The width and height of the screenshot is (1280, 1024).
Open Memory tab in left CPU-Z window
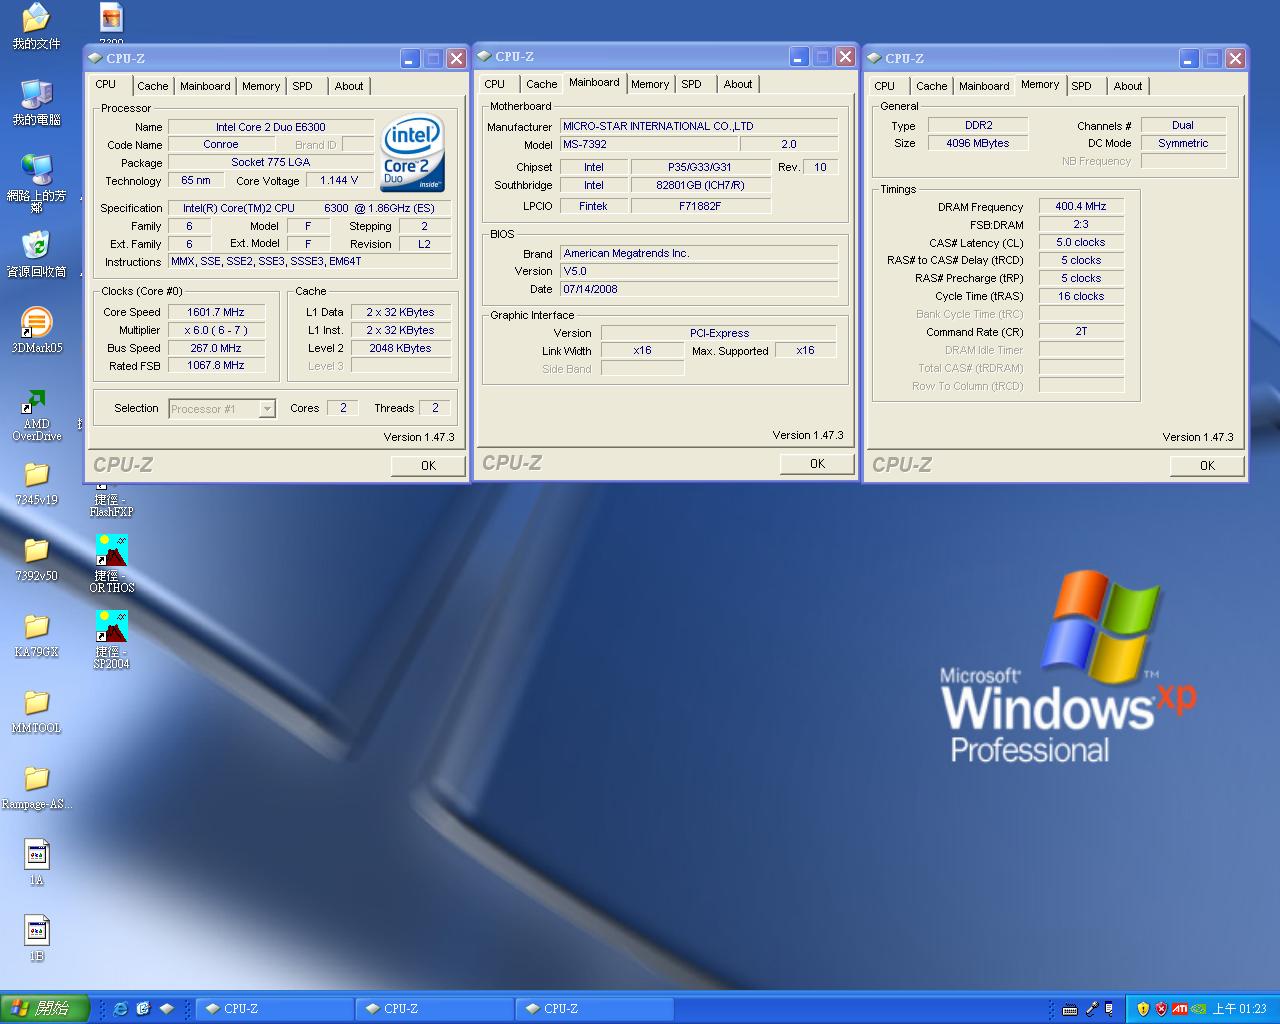(261, 86)
